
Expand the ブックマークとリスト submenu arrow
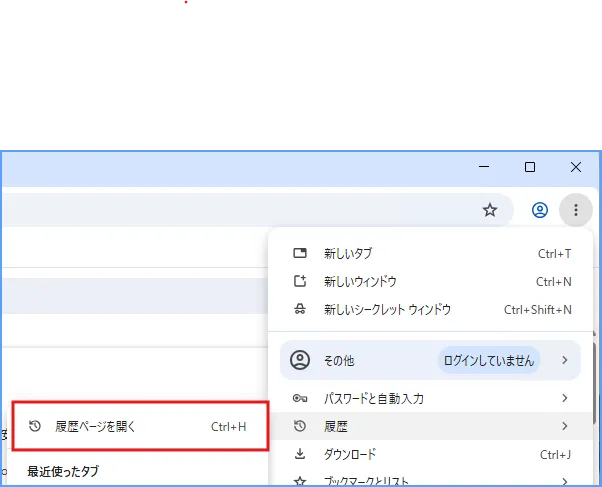coord(564,481)
